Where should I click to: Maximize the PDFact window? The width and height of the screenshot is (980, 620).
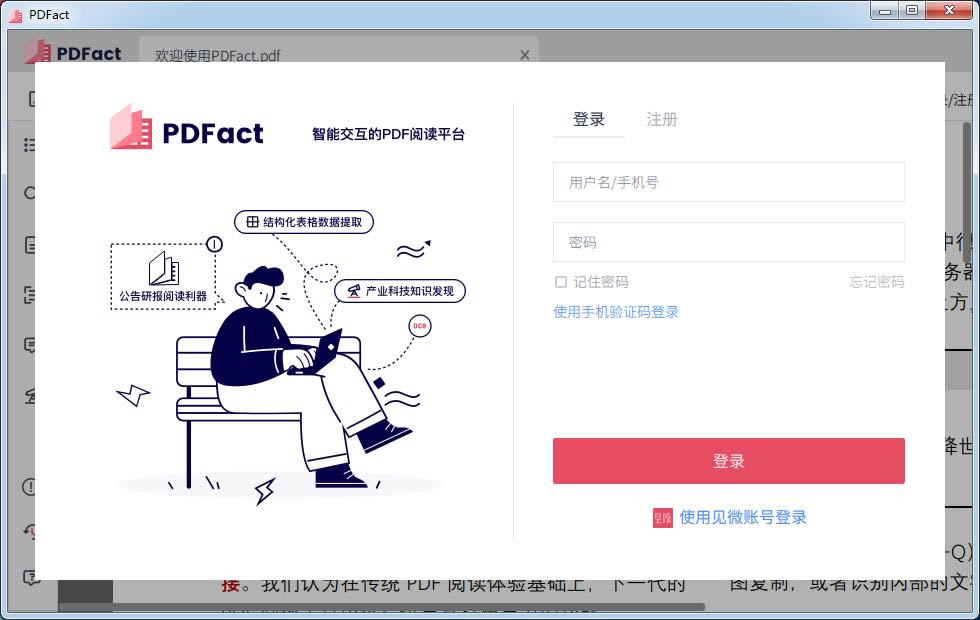pyautogui.click(x=912, y=11)
